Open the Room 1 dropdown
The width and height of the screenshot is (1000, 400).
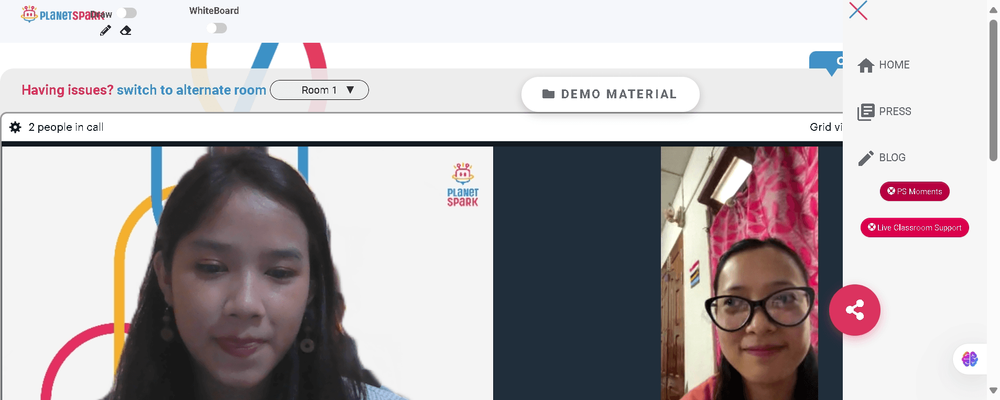tap(320, 90)
